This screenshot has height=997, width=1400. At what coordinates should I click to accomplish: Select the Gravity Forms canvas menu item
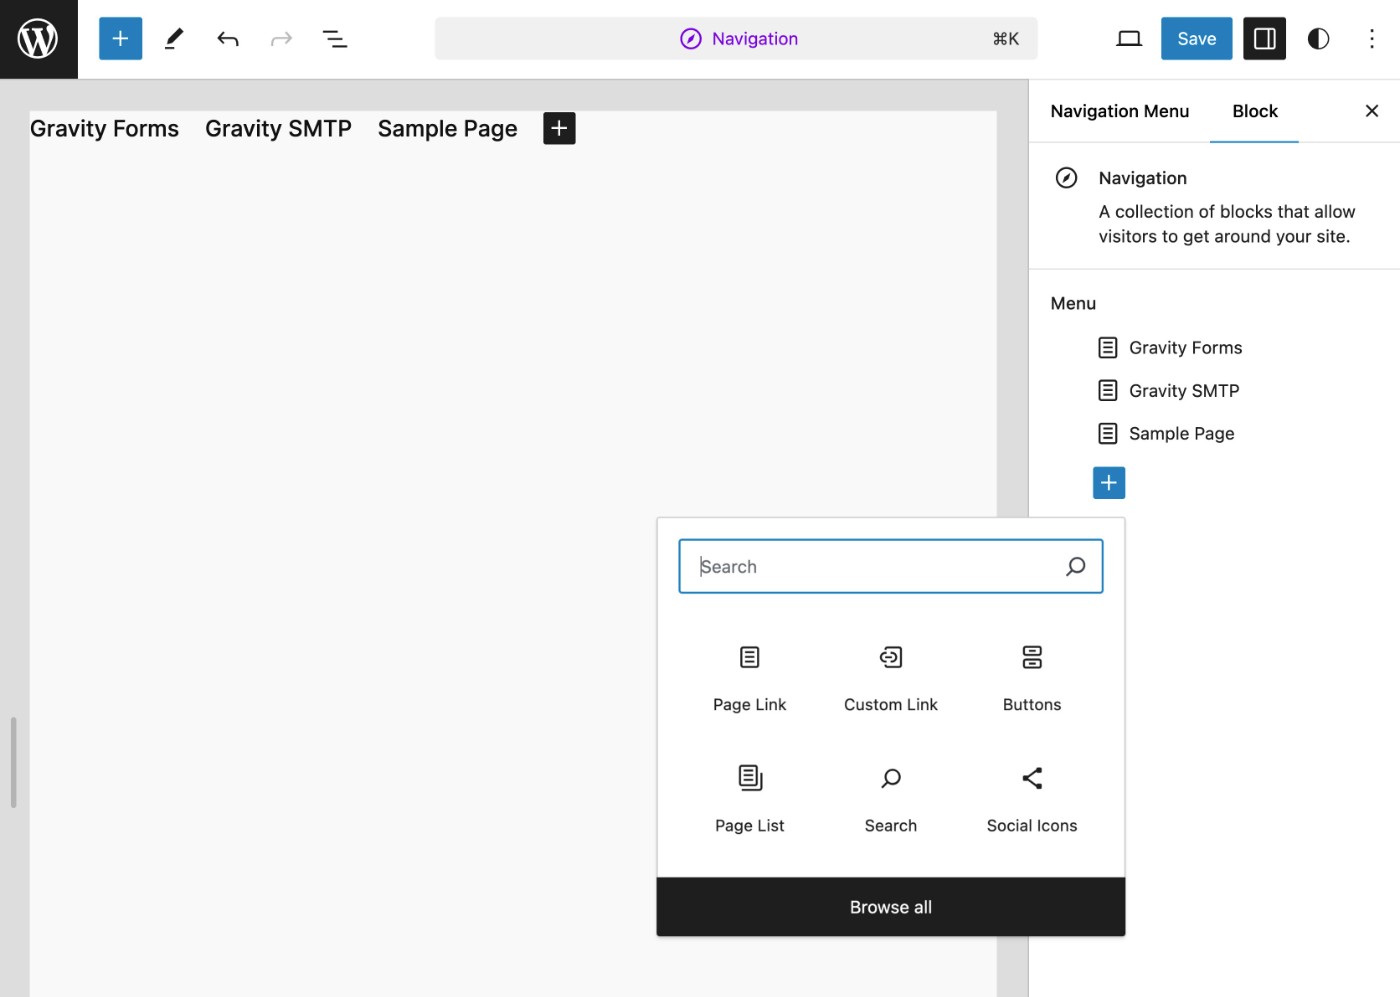(104, 129)
